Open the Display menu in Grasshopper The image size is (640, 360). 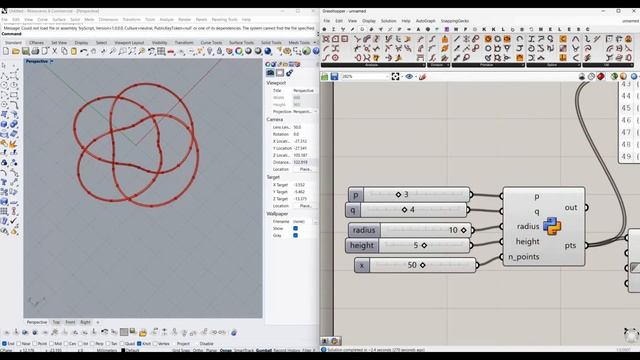tap(369, 21)
